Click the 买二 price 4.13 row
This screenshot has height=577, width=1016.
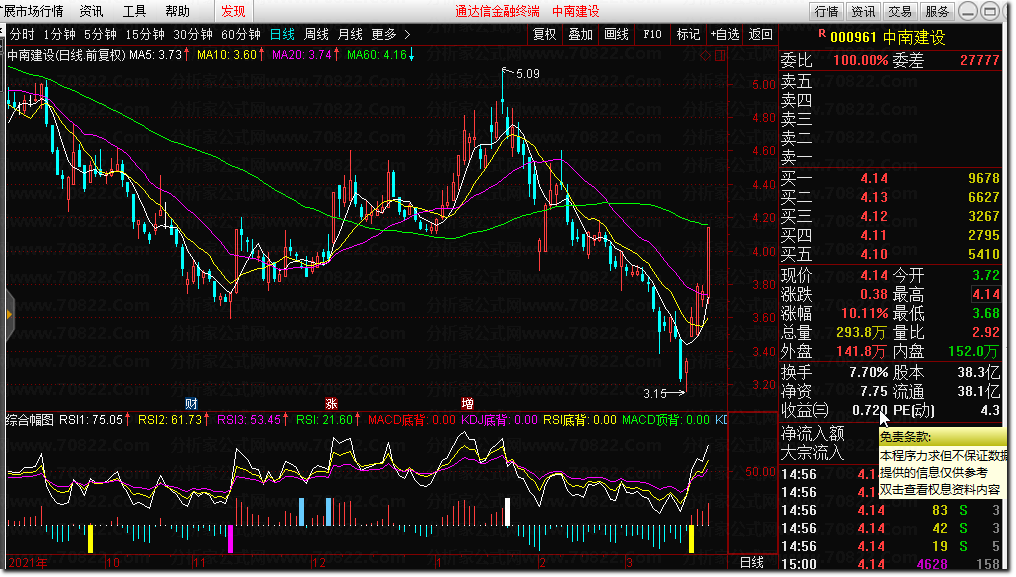coord(890,197)
